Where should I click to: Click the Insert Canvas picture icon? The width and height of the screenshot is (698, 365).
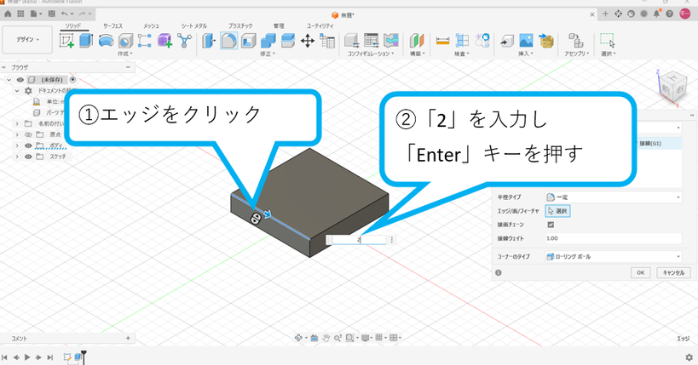point(526,41)
